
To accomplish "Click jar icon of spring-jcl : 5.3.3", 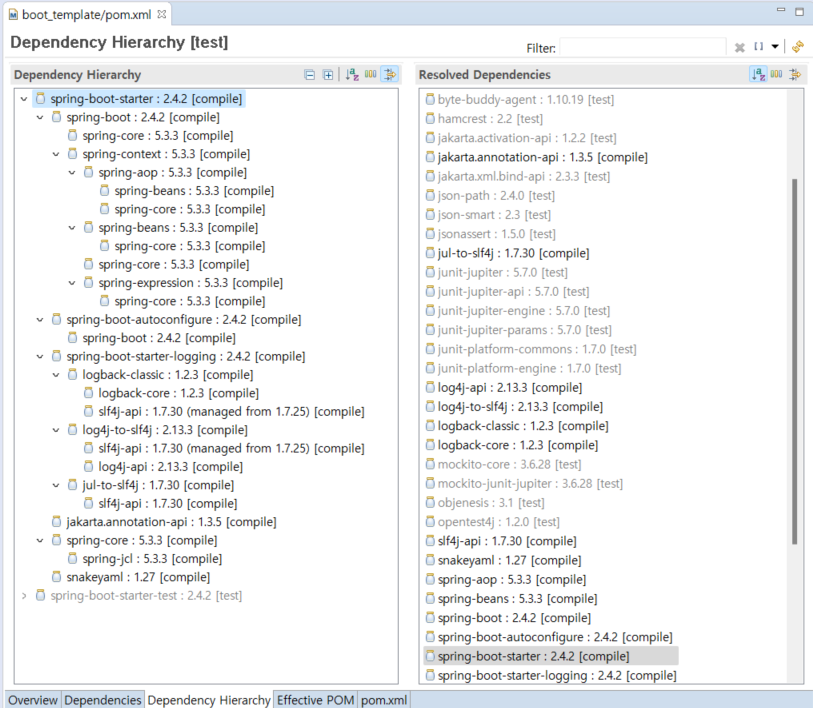I will (x=73, y=559).
